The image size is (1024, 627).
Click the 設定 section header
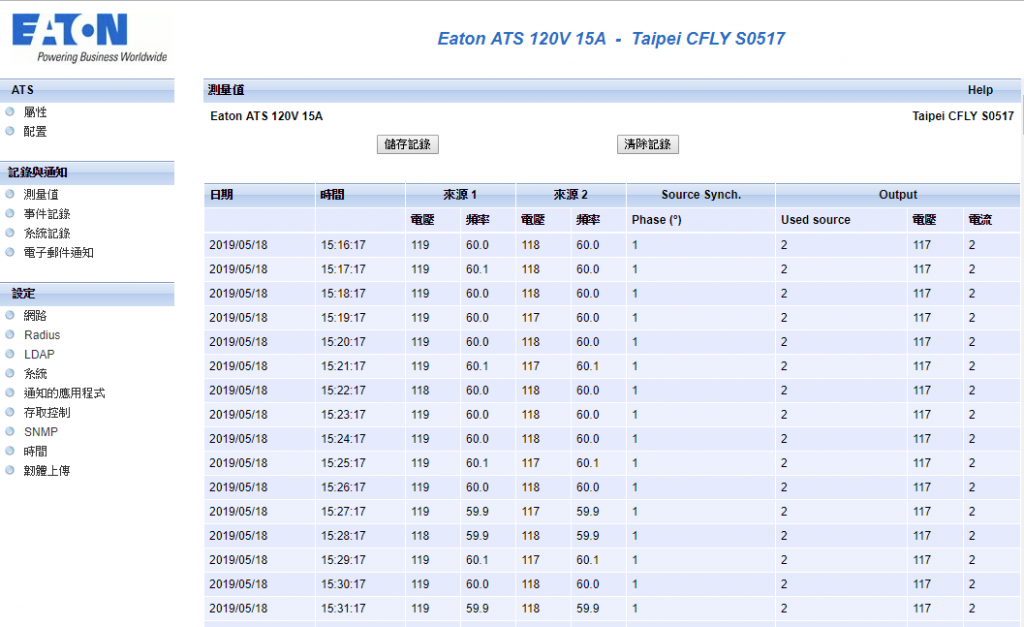point(88,294)
